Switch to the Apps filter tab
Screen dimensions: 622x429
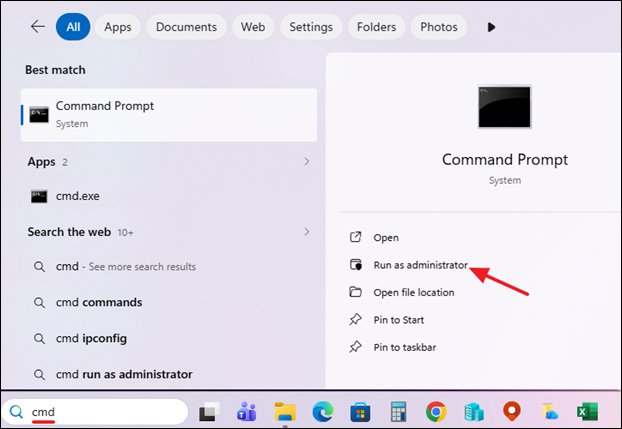(118, 27)
